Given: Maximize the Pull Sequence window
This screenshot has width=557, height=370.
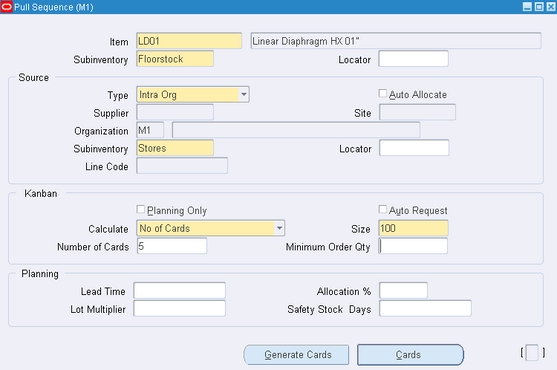Looking at the screenshot, I should (539, 7).
